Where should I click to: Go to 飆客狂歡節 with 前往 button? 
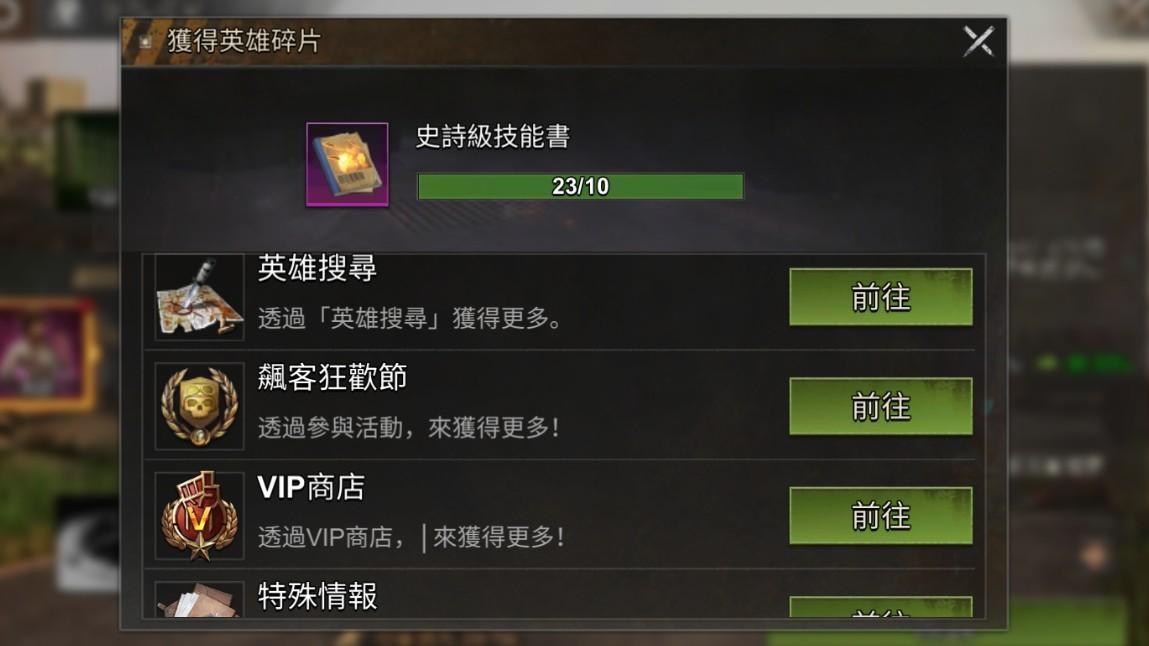881,406
